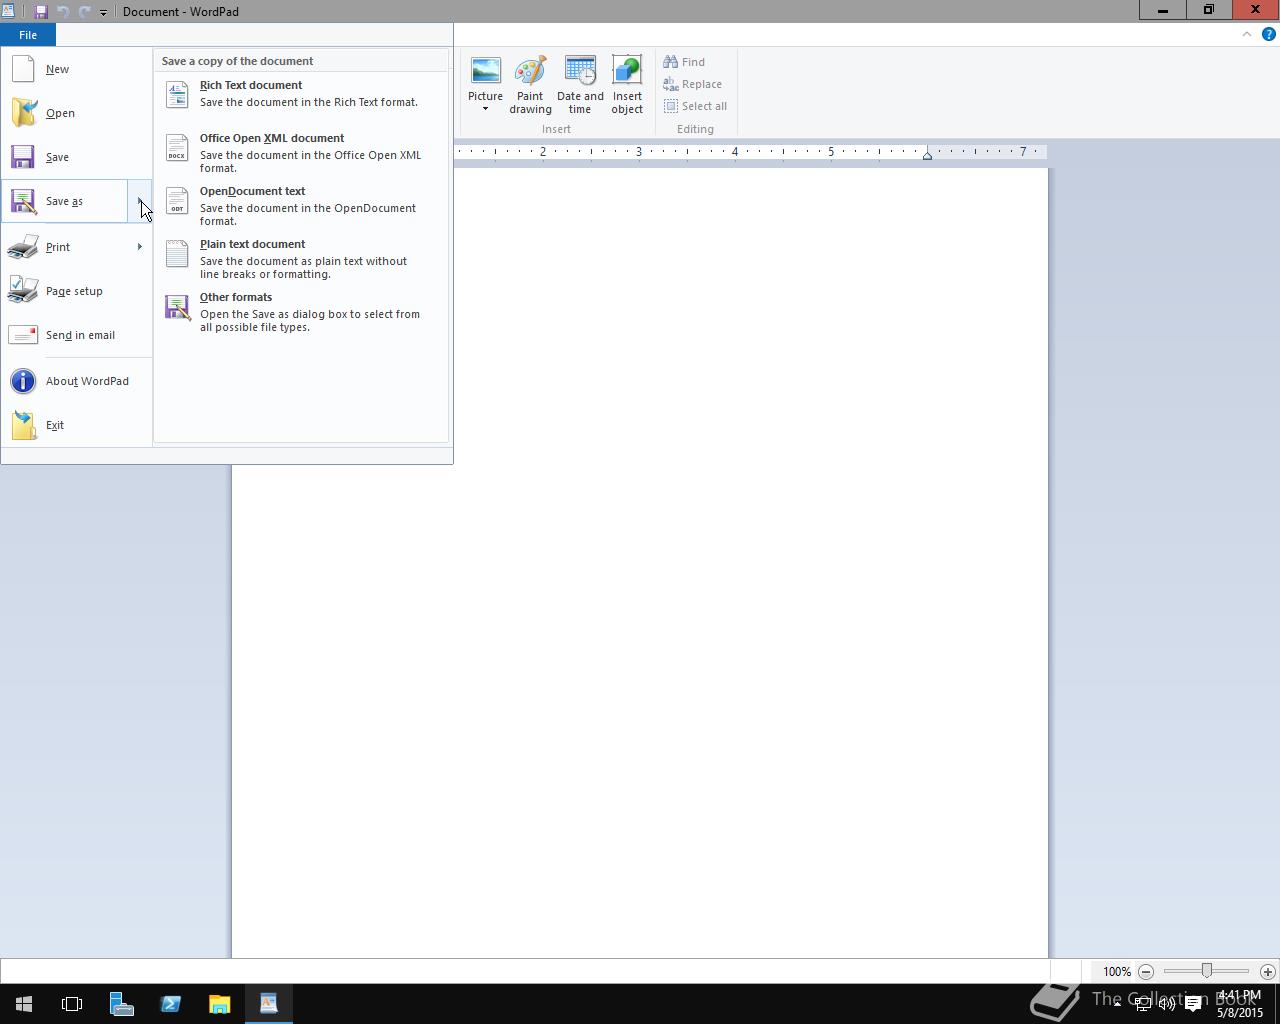Open the Picture dropdown arrow

[x=485, y=109]
